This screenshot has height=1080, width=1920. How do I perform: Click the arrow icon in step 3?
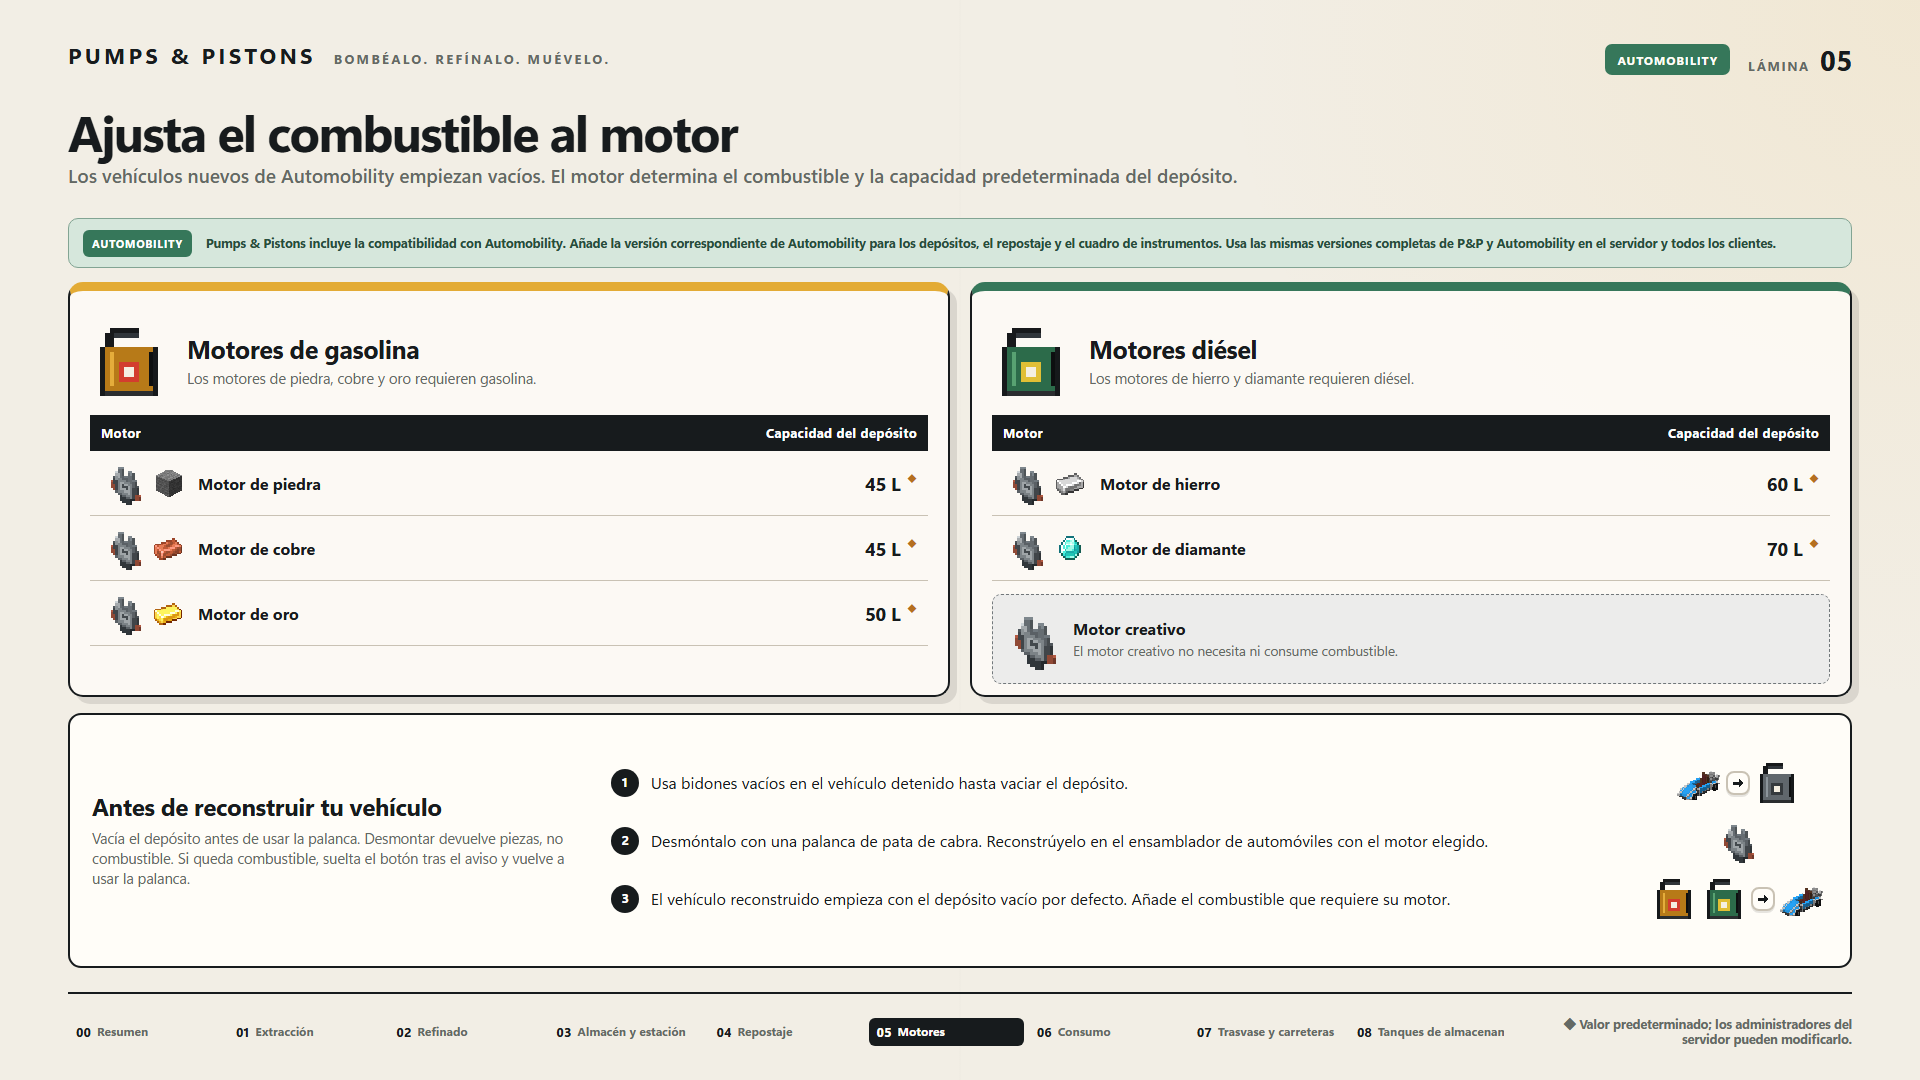[x=1763, y=899]
